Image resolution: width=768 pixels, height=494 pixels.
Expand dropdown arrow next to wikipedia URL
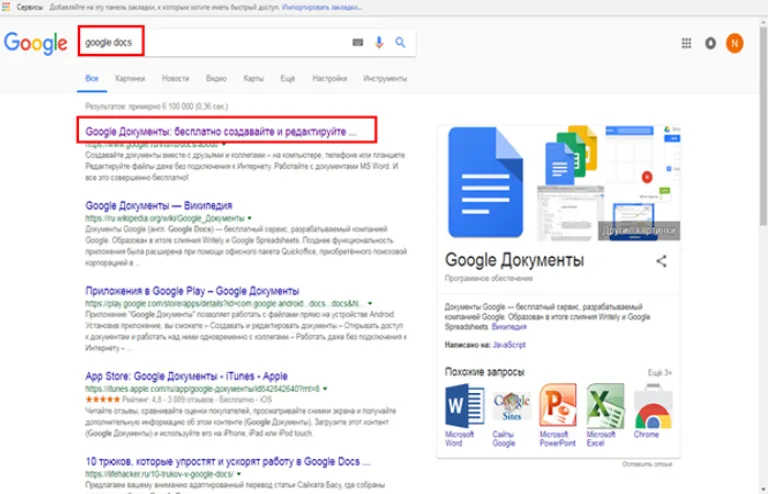point(250,218)
